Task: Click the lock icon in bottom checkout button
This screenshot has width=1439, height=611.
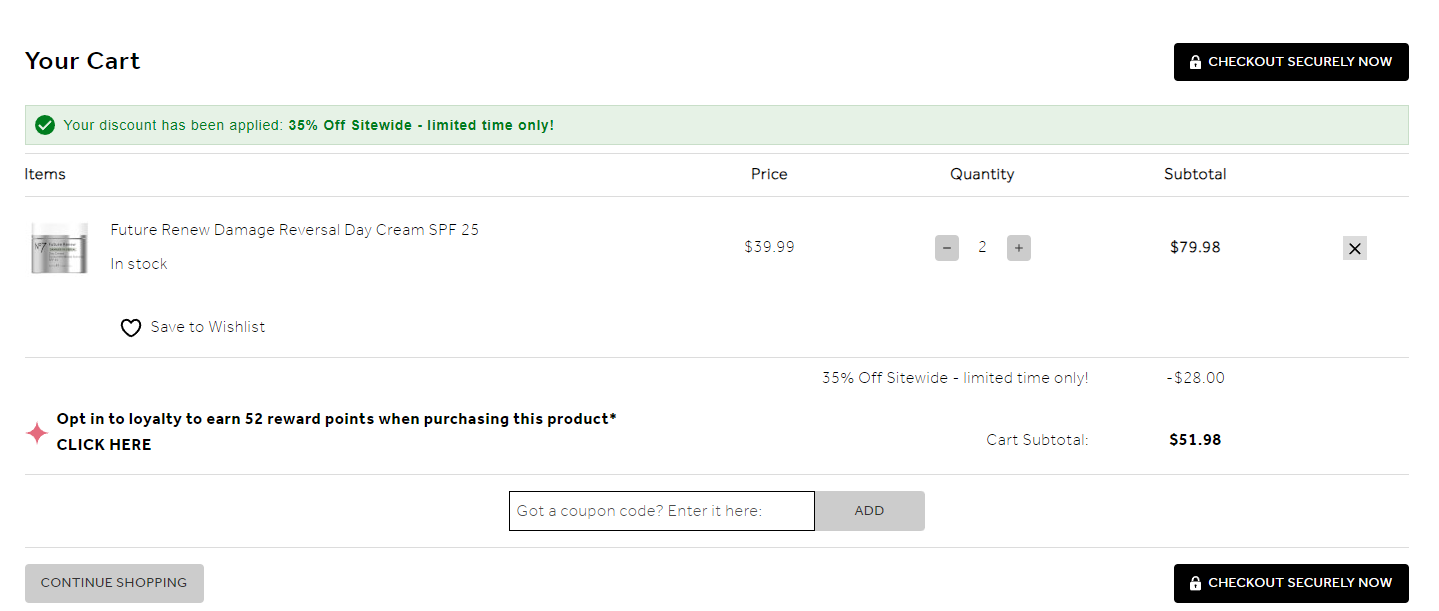Action: (1195, 583)
